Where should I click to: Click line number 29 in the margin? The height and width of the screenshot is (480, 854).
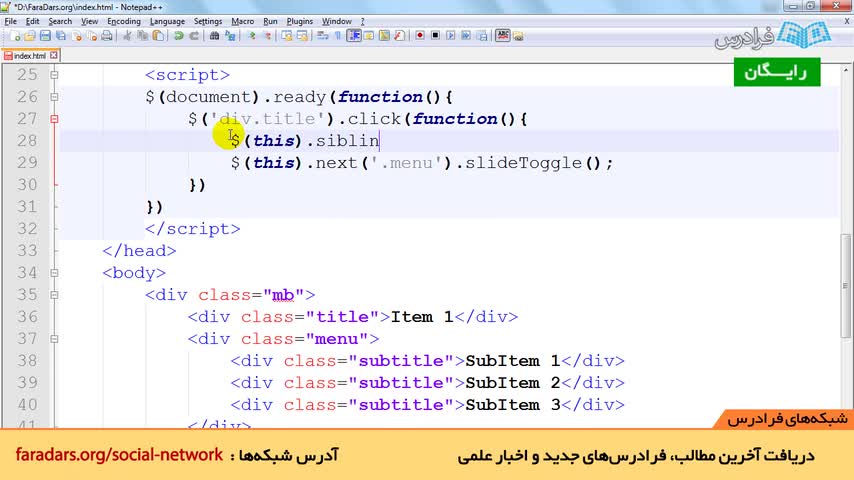[x=27, y=163]
